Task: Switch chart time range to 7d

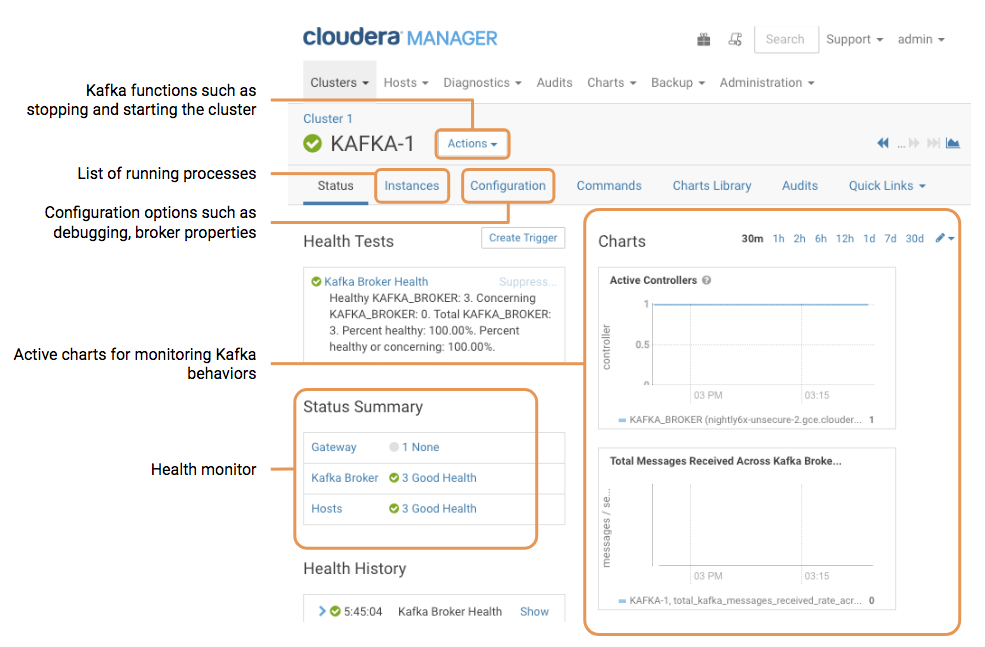Action: (890, 239)
